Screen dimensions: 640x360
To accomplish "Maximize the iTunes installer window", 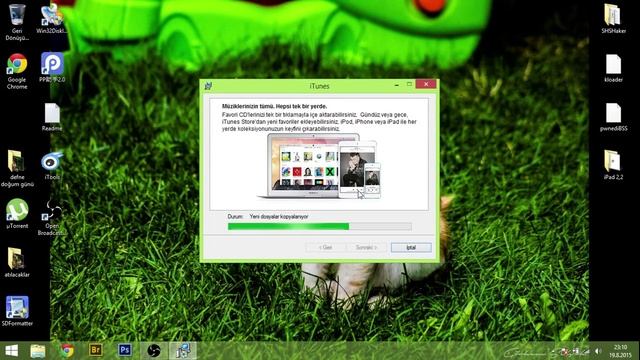I will [x=409, y=84].
